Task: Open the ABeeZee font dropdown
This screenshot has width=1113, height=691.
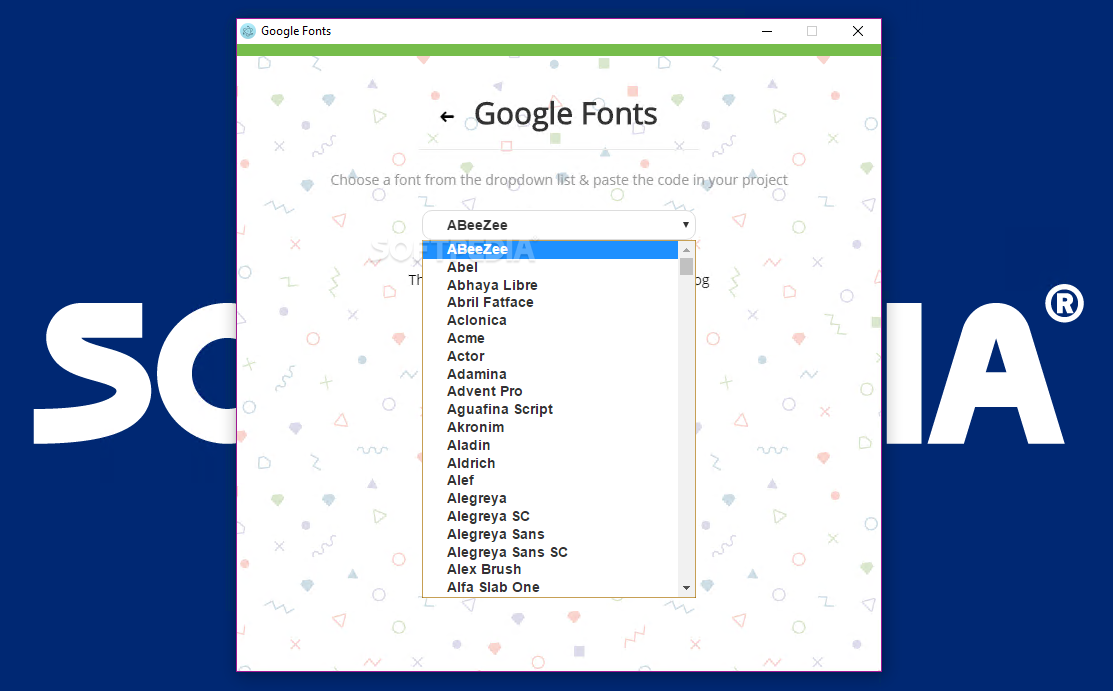Action: (x=559, y=225)
